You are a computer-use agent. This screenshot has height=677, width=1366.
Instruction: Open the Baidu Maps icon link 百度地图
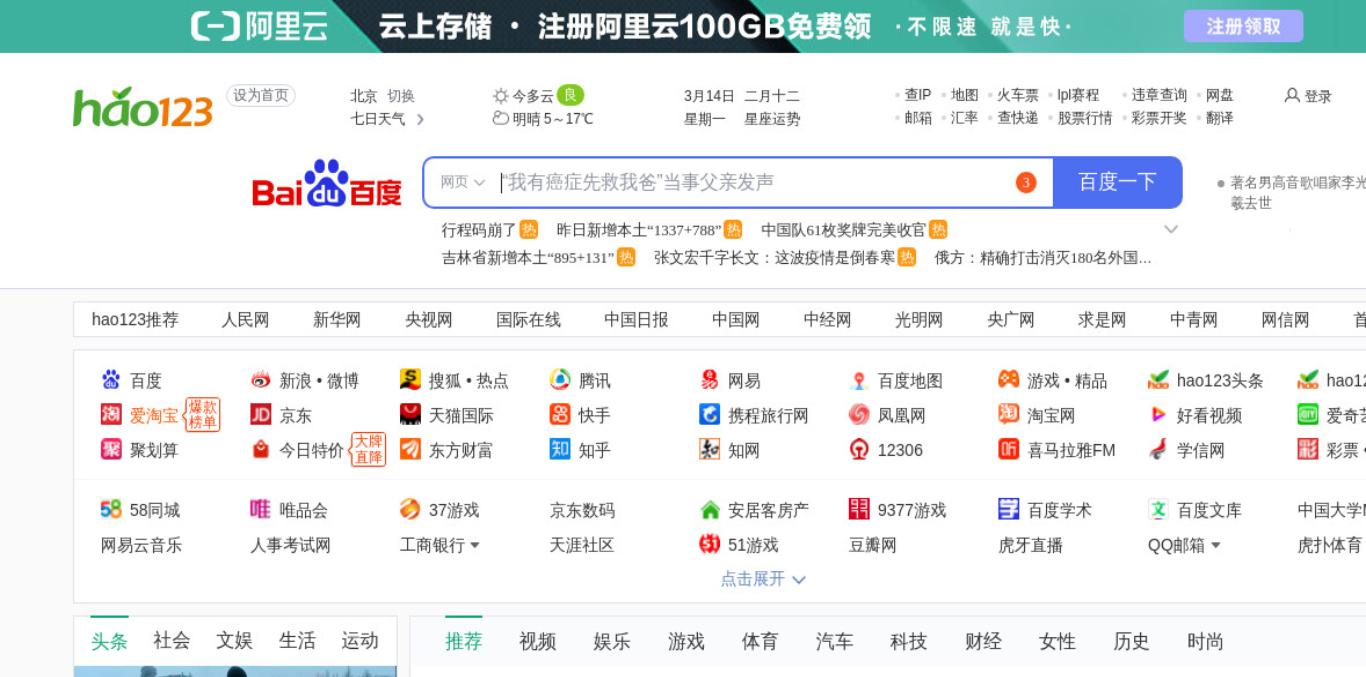(x=896, y=381)
